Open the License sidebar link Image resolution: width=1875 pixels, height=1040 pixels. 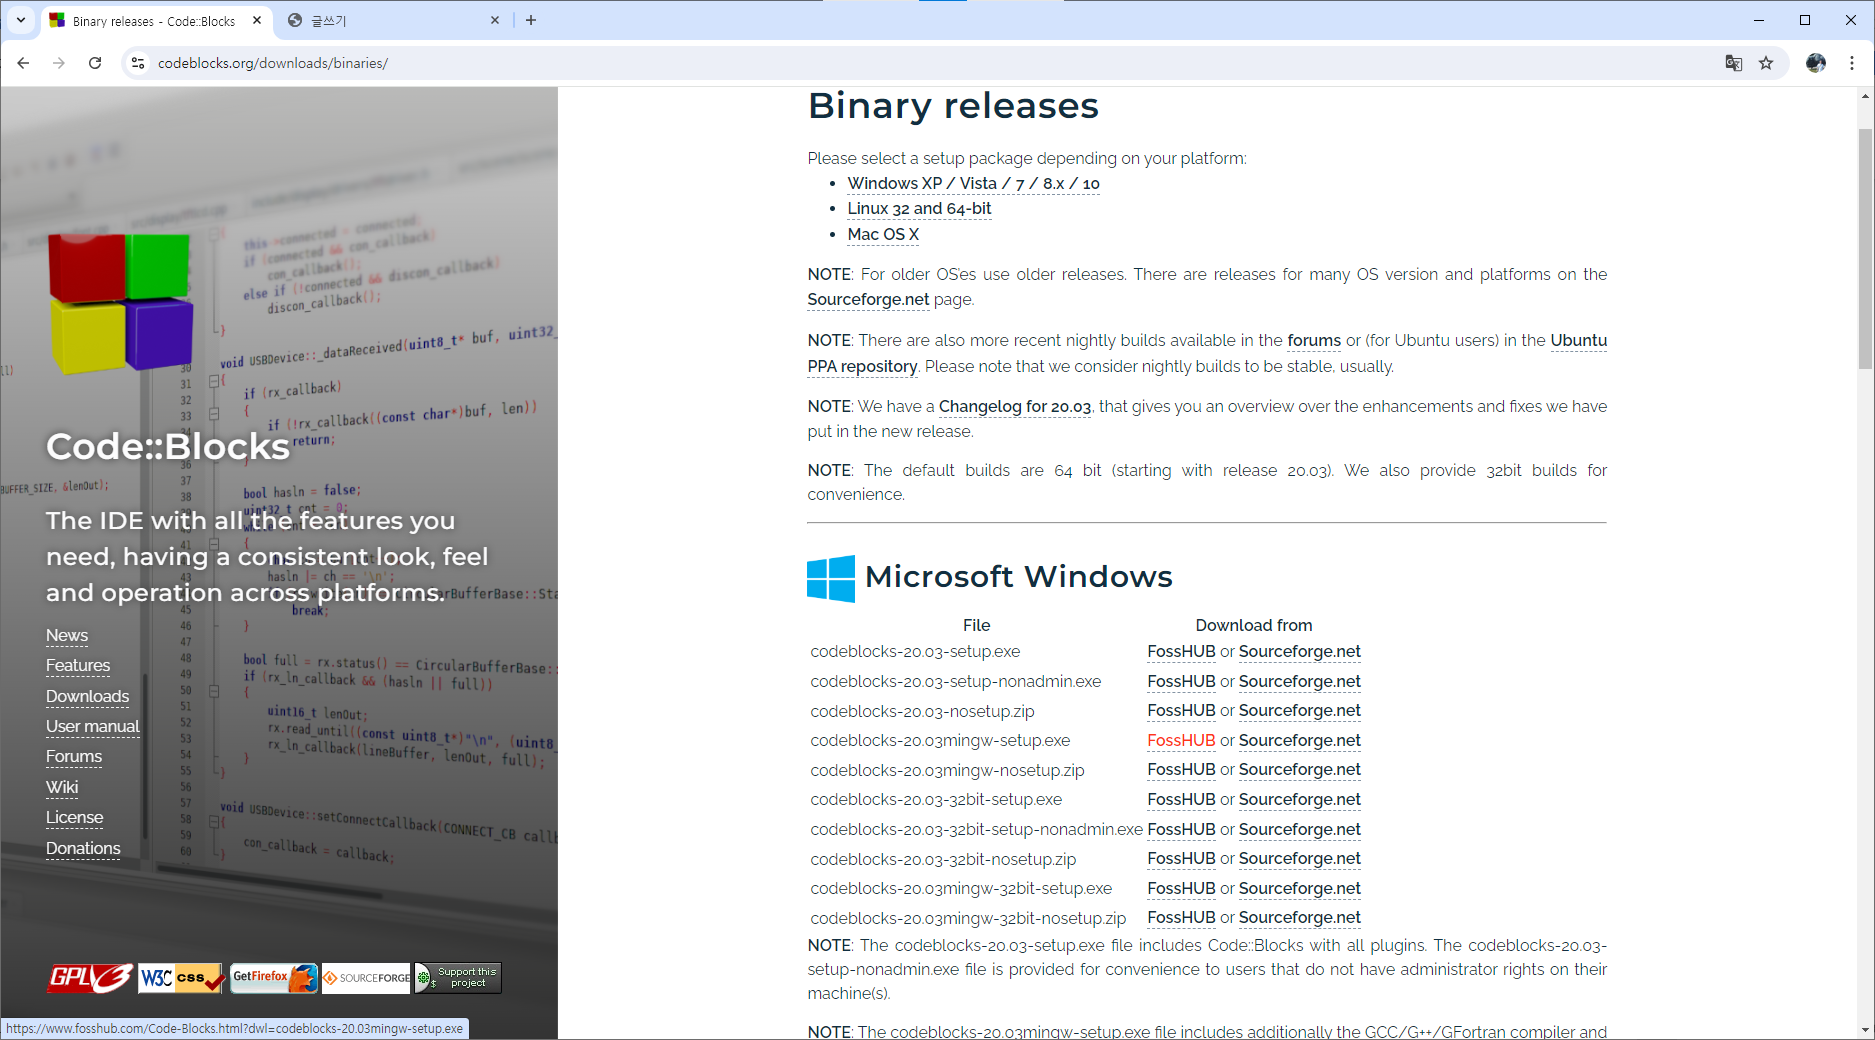point(75,818)
